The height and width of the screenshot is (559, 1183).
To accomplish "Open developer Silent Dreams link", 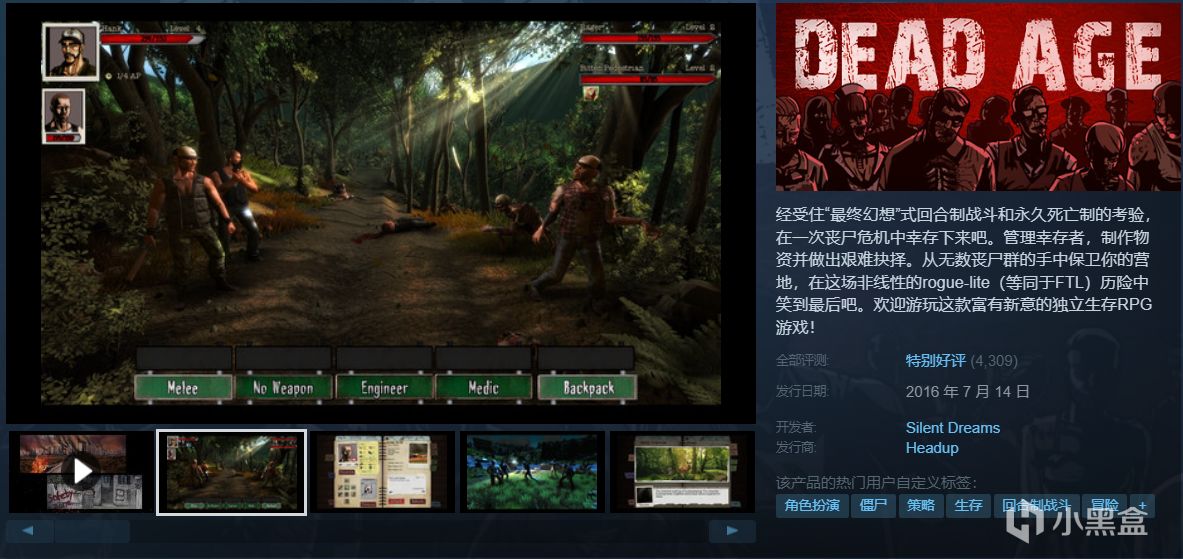I will click(953, 428).
